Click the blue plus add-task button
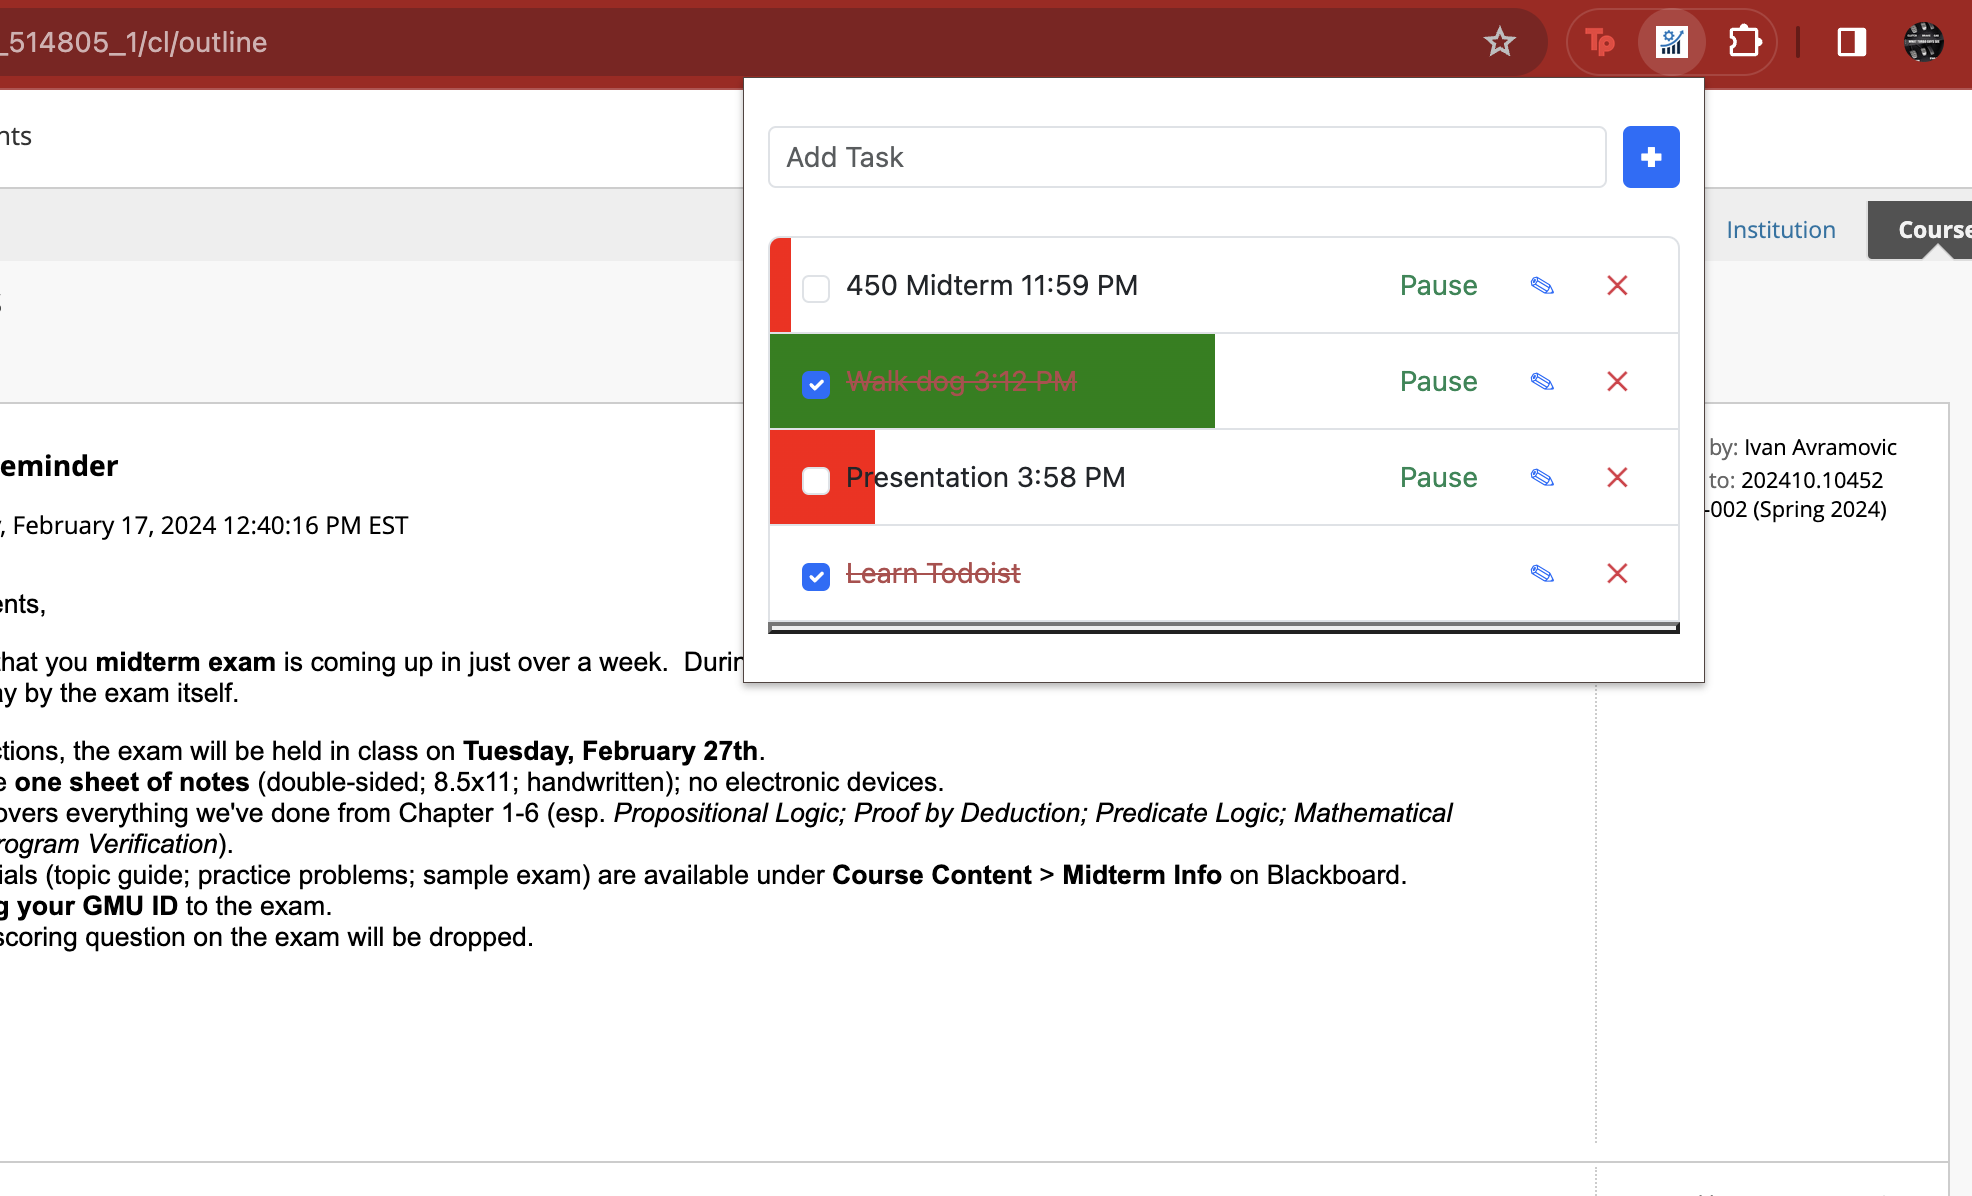The height and width of the screenshot is (1196, 1972). coord(1650,157)
